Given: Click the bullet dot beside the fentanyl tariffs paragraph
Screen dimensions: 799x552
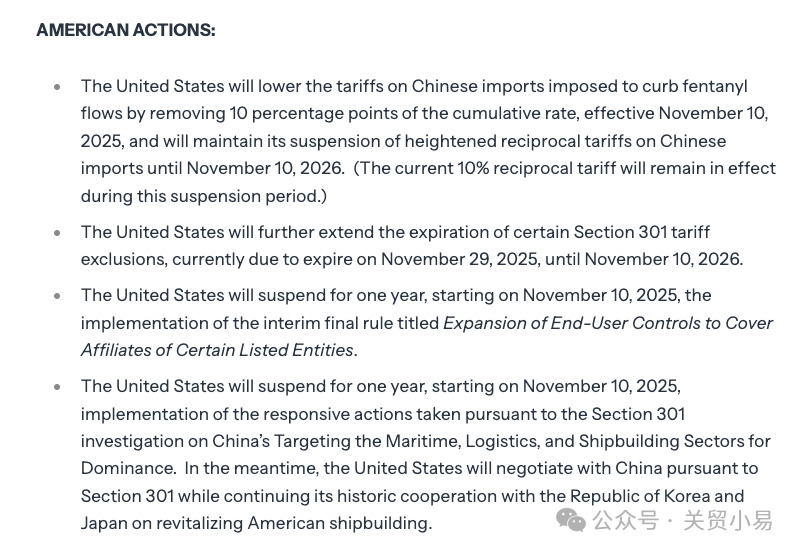Looking at the screenshot, I should click(57, 87).
